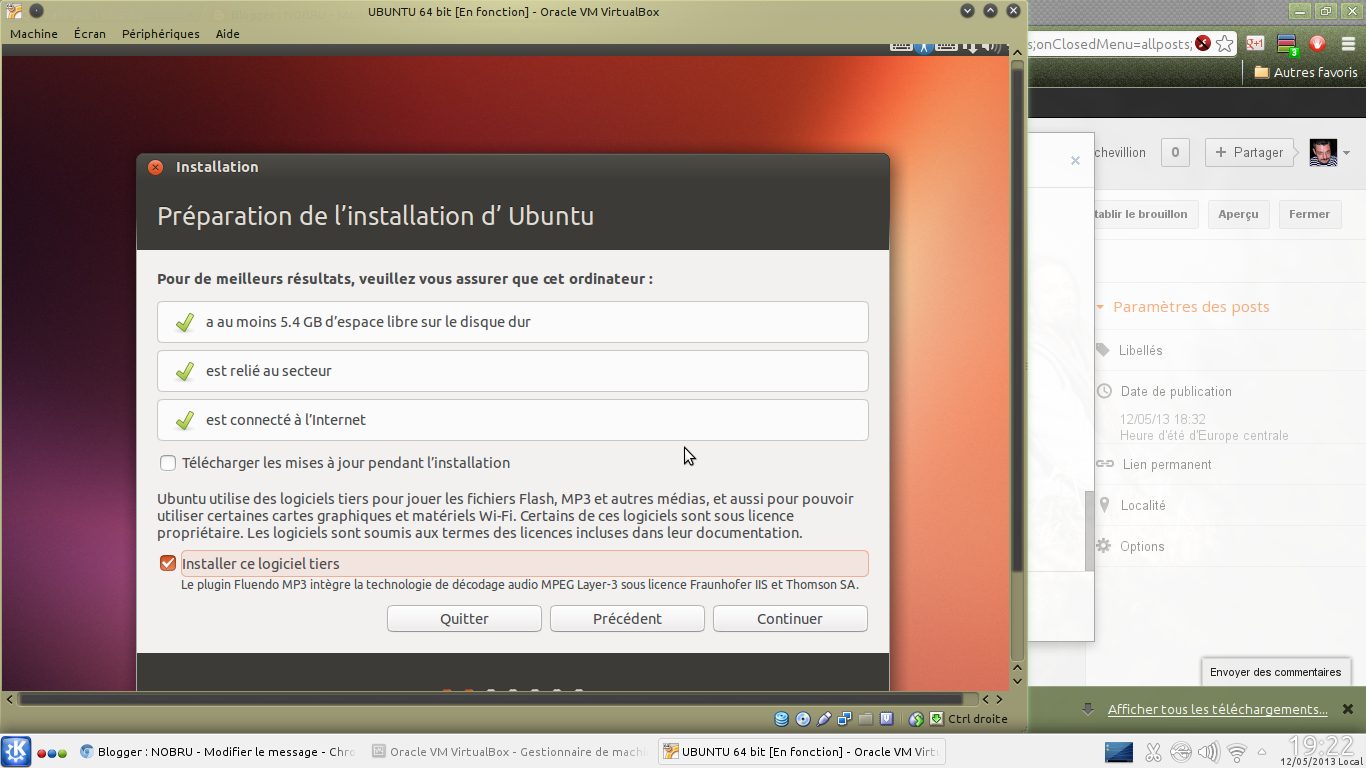Click the VirtualBox network adapter status icon
This screenshot has height=768, width=1366.
(845, 718)
